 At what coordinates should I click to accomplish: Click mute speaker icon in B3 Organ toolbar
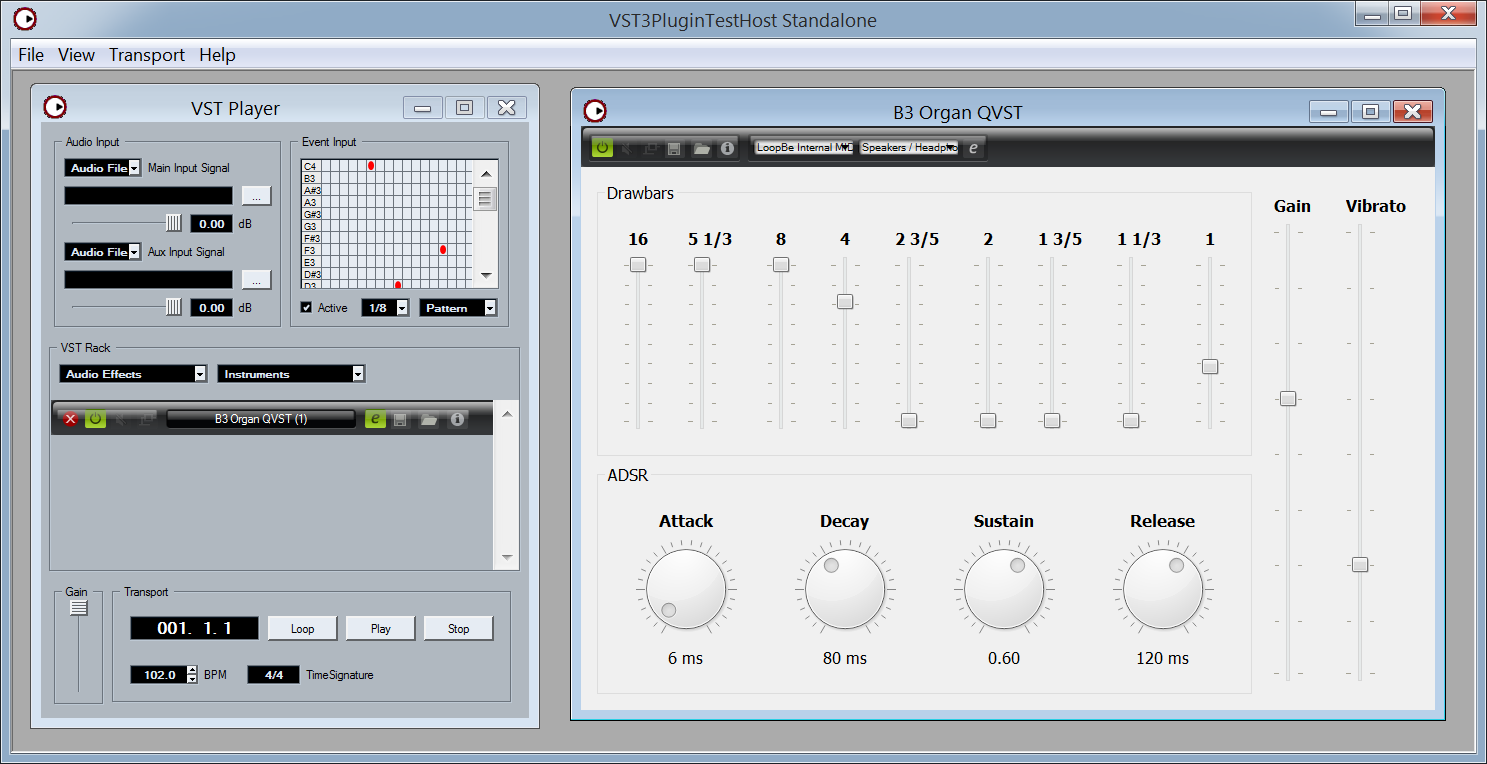(x=627, y=148)
